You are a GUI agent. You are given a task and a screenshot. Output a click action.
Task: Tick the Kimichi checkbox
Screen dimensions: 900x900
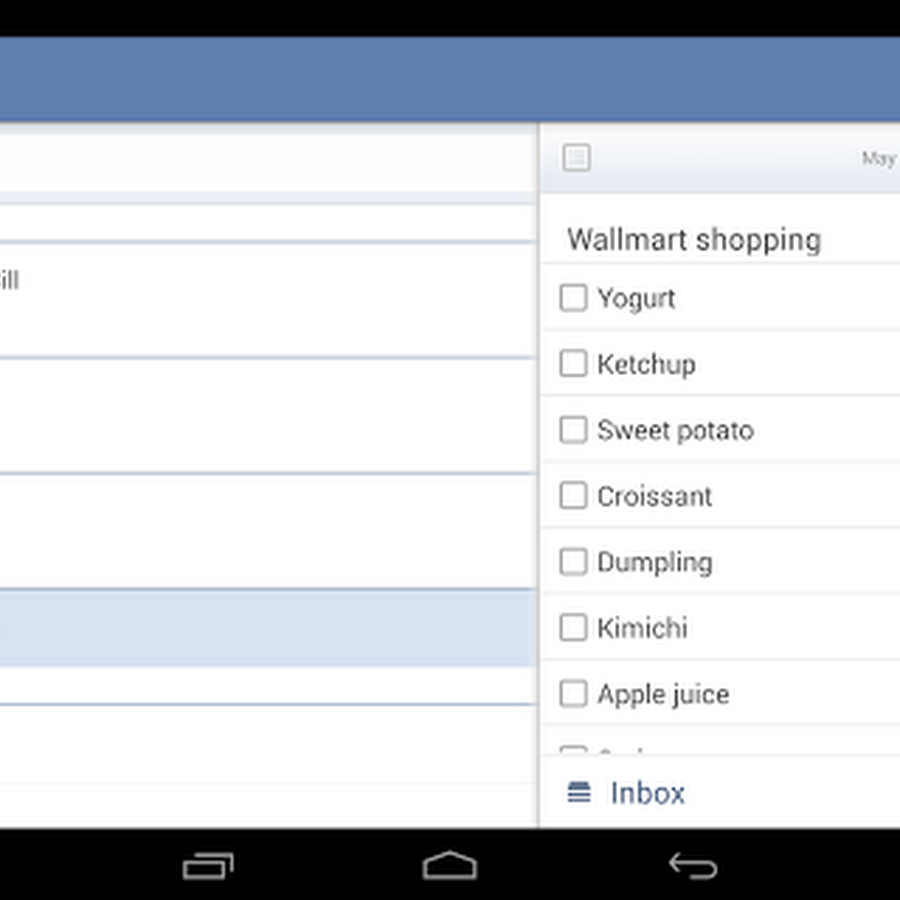click(573, 627)
